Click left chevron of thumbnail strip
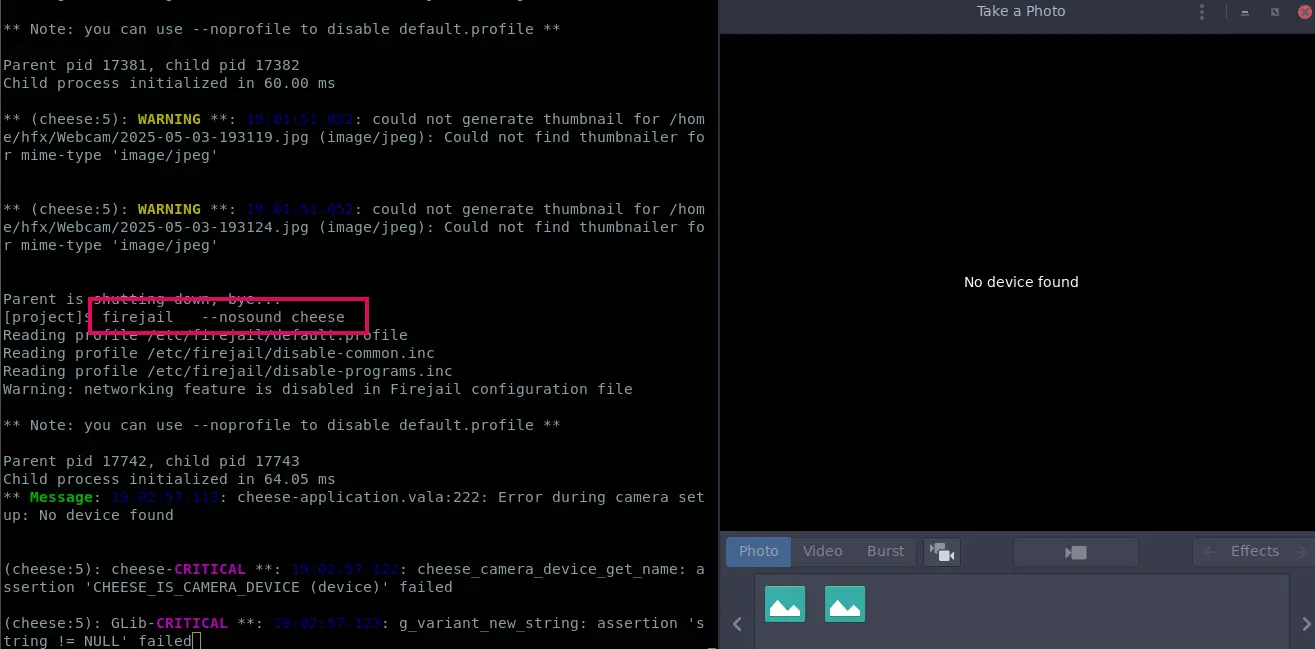Screen dimensions: 1315x649 coord(737,624)
